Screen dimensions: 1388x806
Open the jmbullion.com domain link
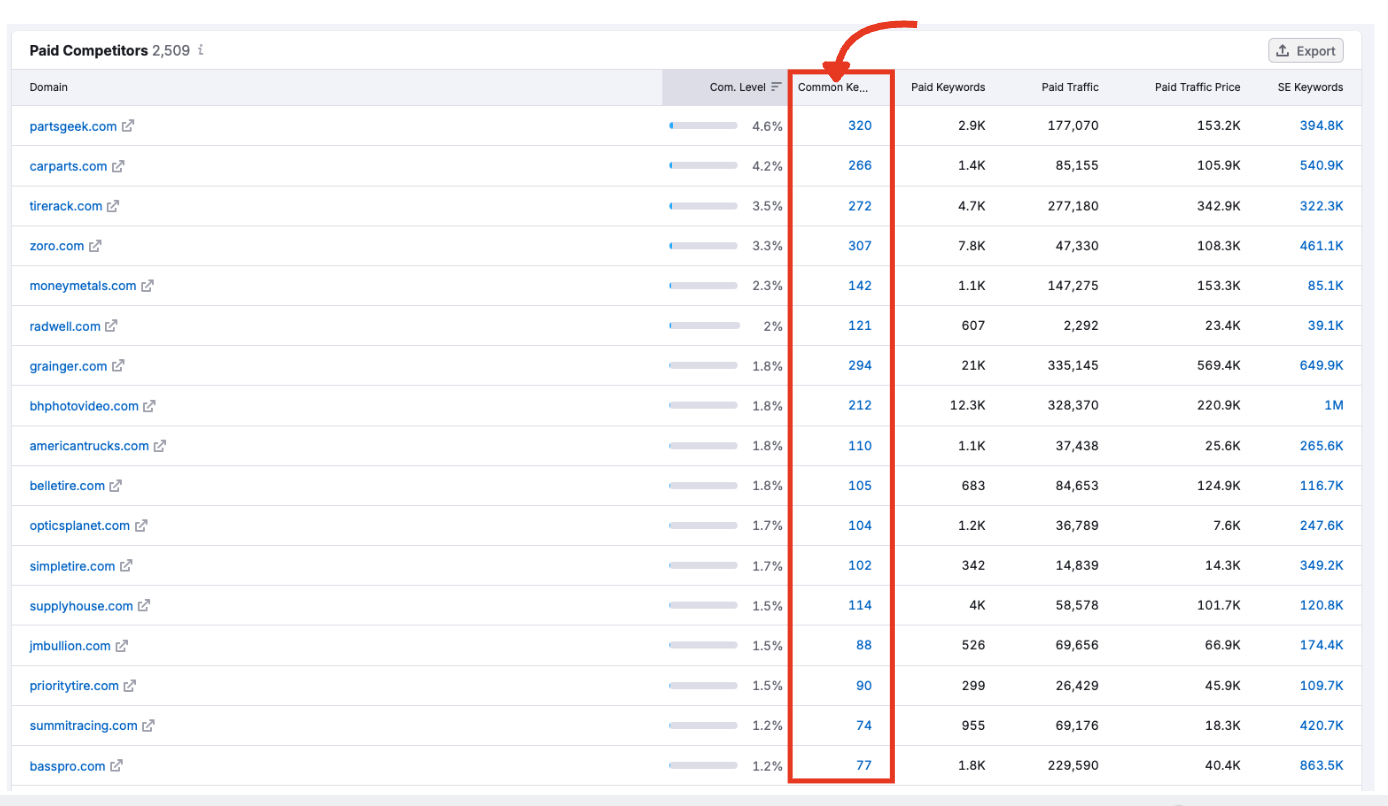67,645
